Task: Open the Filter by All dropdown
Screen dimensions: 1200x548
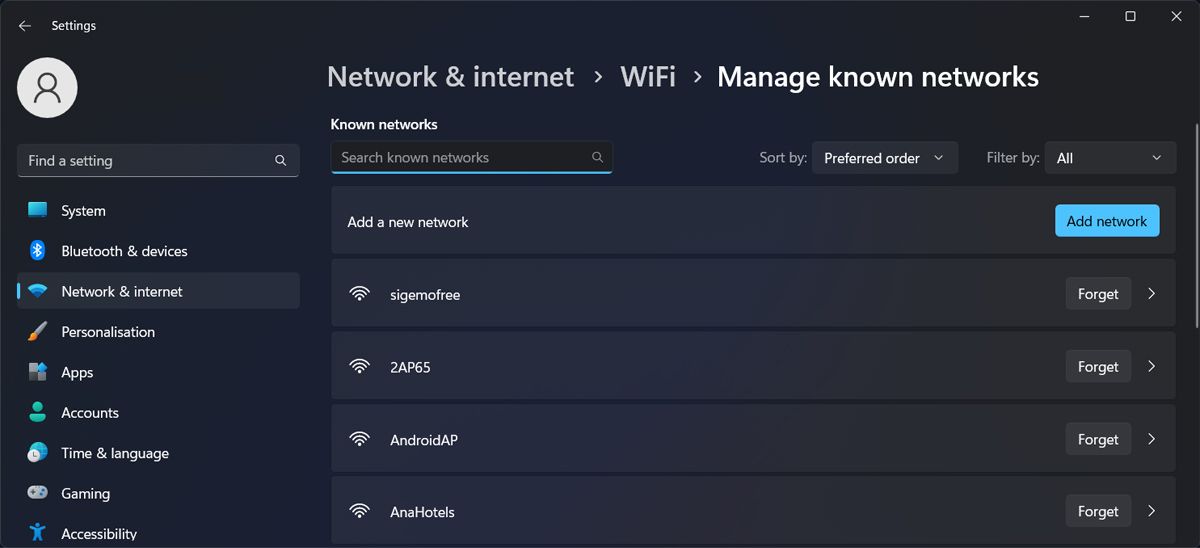Action: pyautogui.click(x=1110, y=158)
